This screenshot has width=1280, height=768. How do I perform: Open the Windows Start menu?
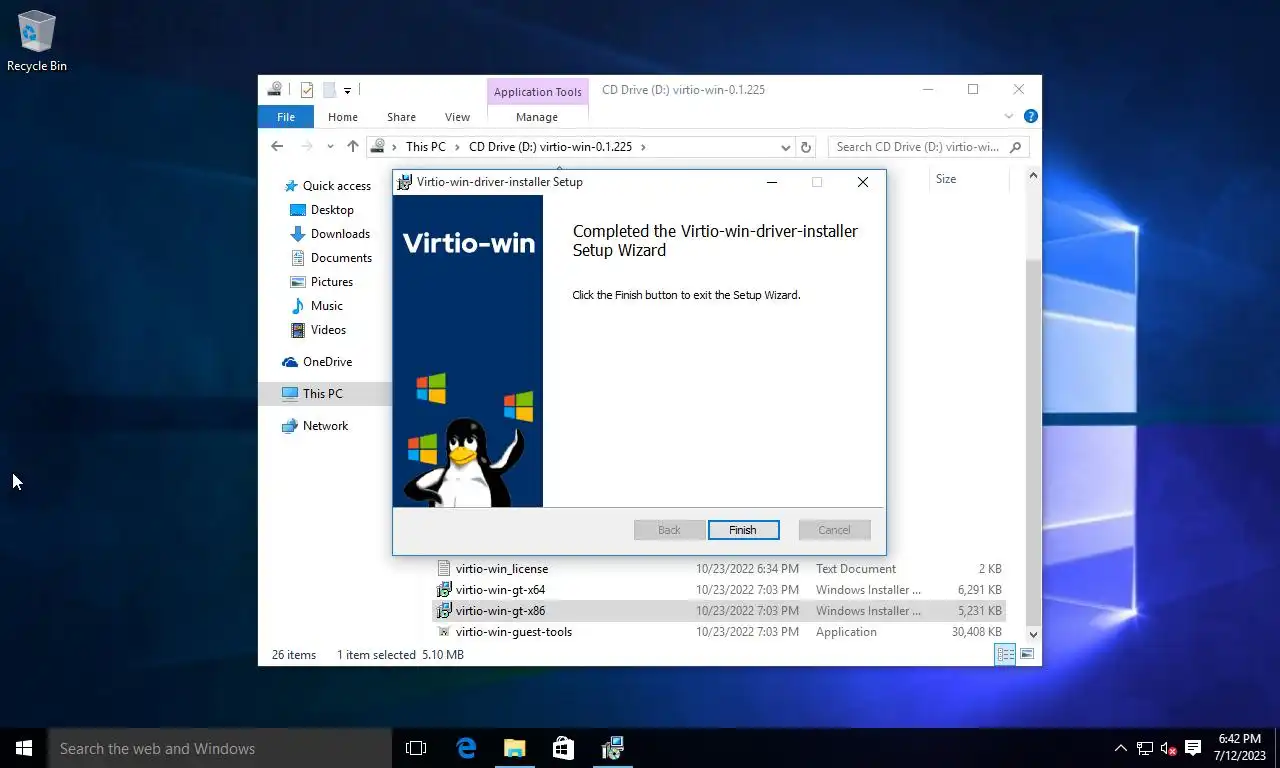coord(24,748)
